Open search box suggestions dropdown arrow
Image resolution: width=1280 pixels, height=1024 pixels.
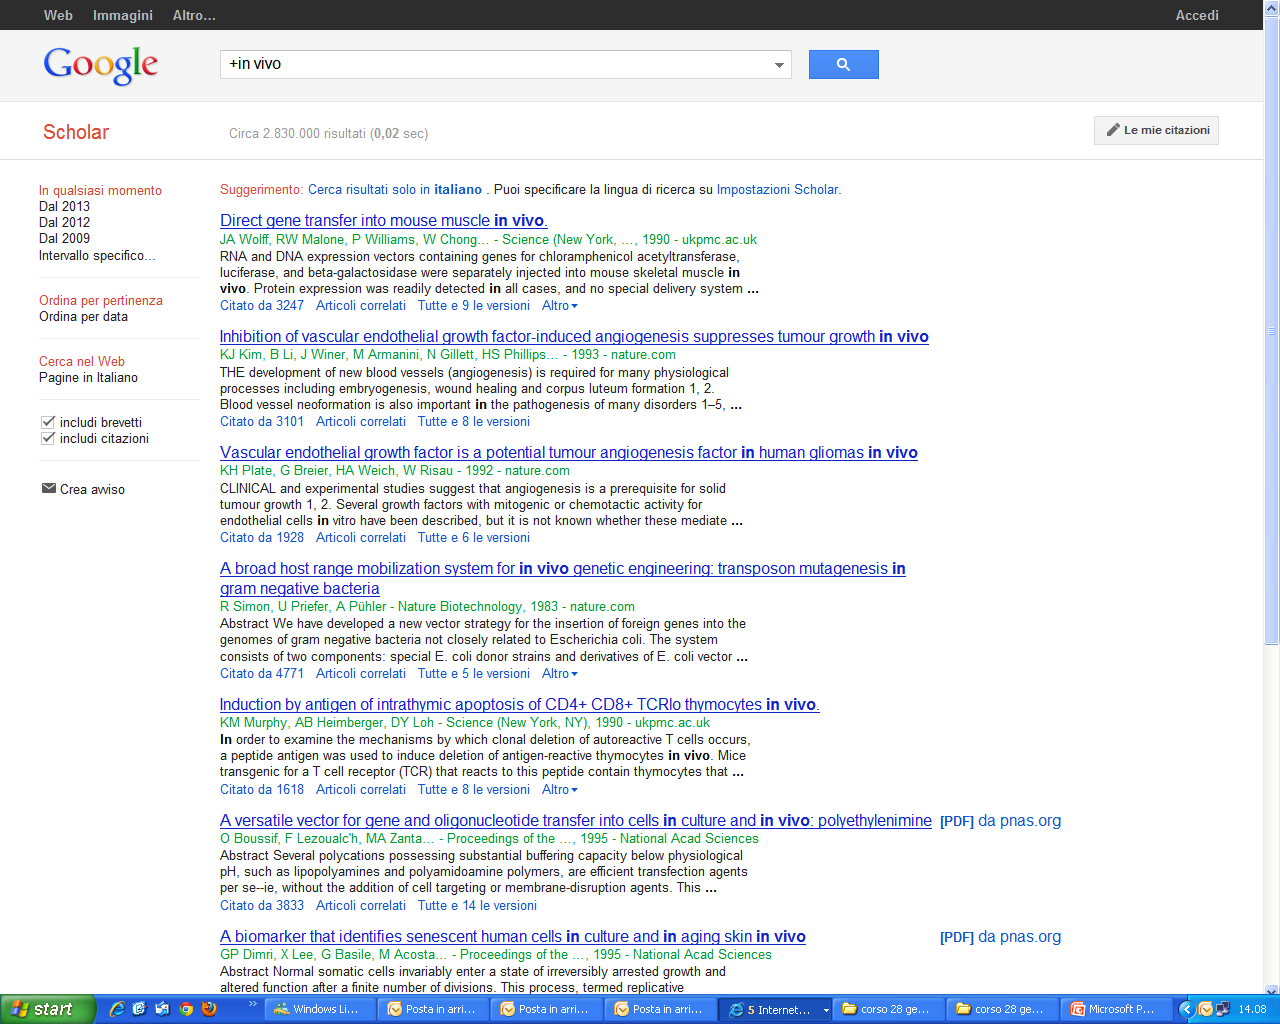779,65
